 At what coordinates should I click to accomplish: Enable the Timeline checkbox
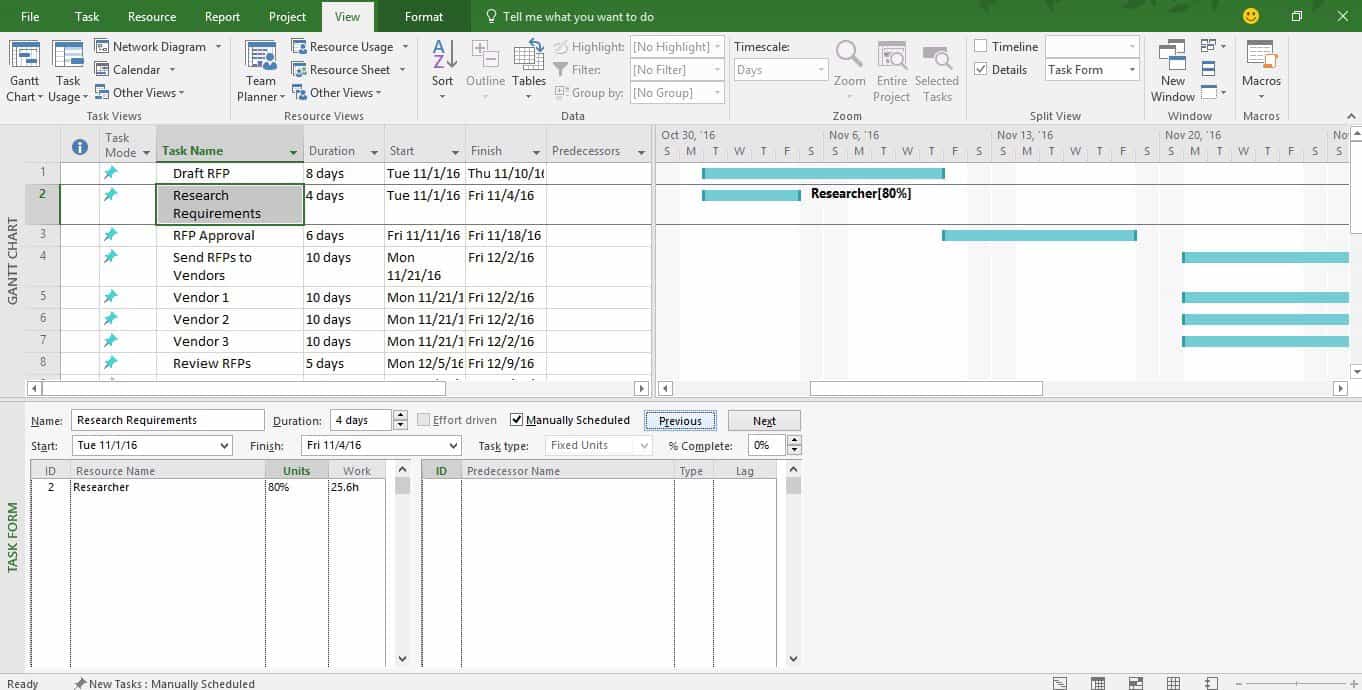(x=981, y=47)
